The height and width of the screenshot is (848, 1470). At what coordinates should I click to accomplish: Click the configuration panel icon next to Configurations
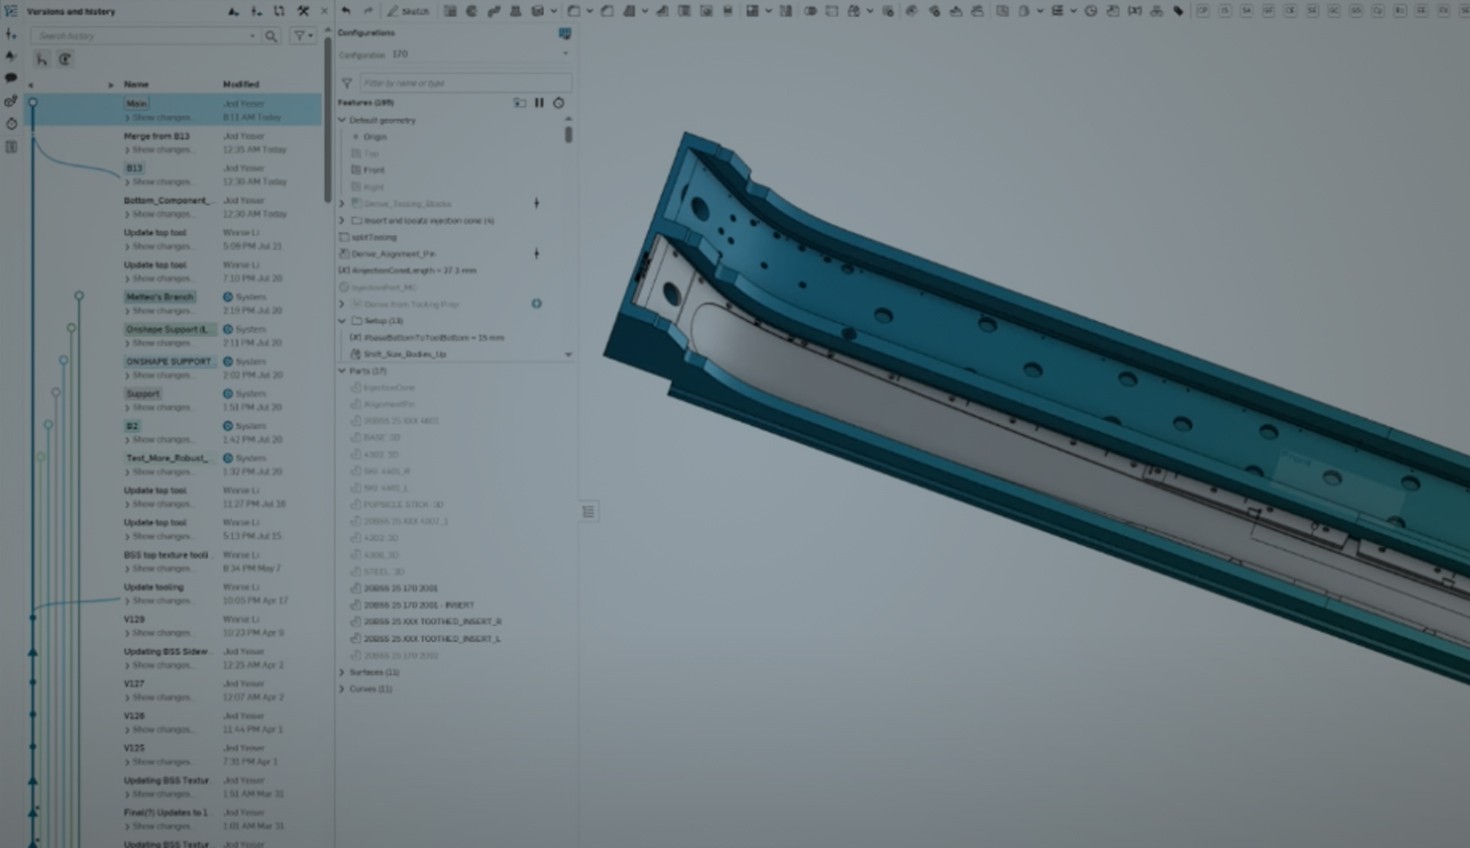[565, 33]
